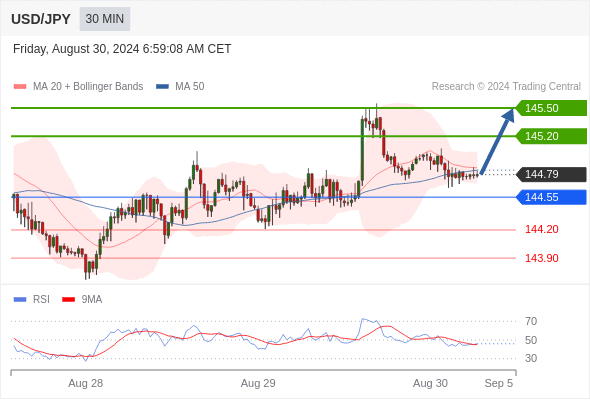Click the Aug 30 date axis label

click(x=430, y=383)
